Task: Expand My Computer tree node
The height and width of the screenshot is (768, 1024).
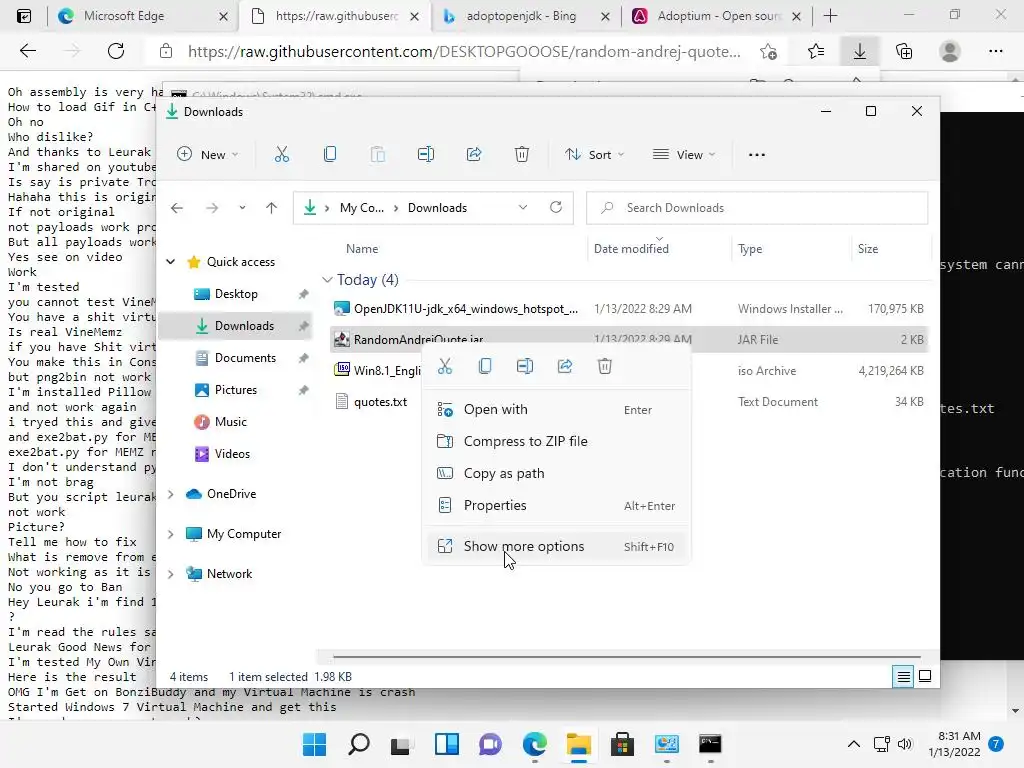Action: pos(170,534)
